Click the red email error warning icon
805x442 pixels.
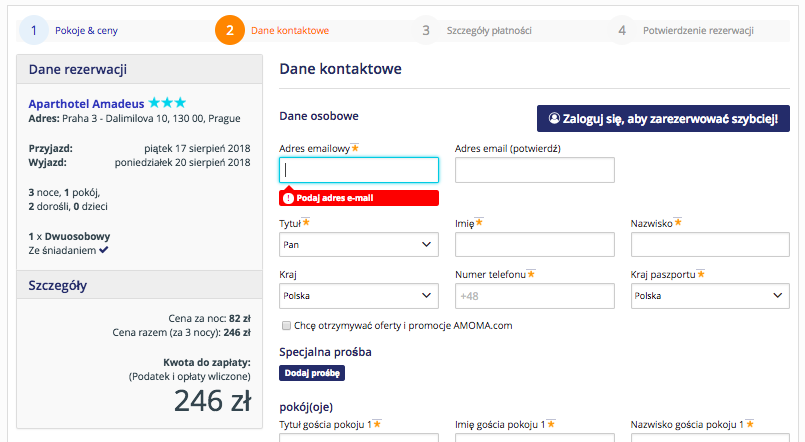coord(289,198)
